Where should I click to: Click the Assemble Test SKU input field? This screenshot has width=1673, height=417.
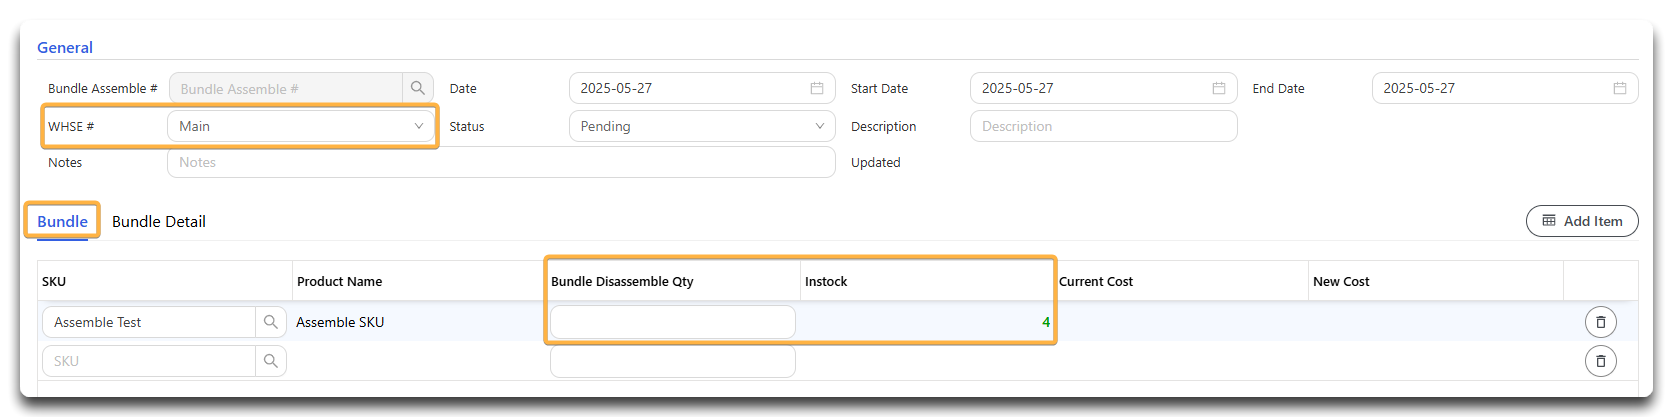point(149,322)
